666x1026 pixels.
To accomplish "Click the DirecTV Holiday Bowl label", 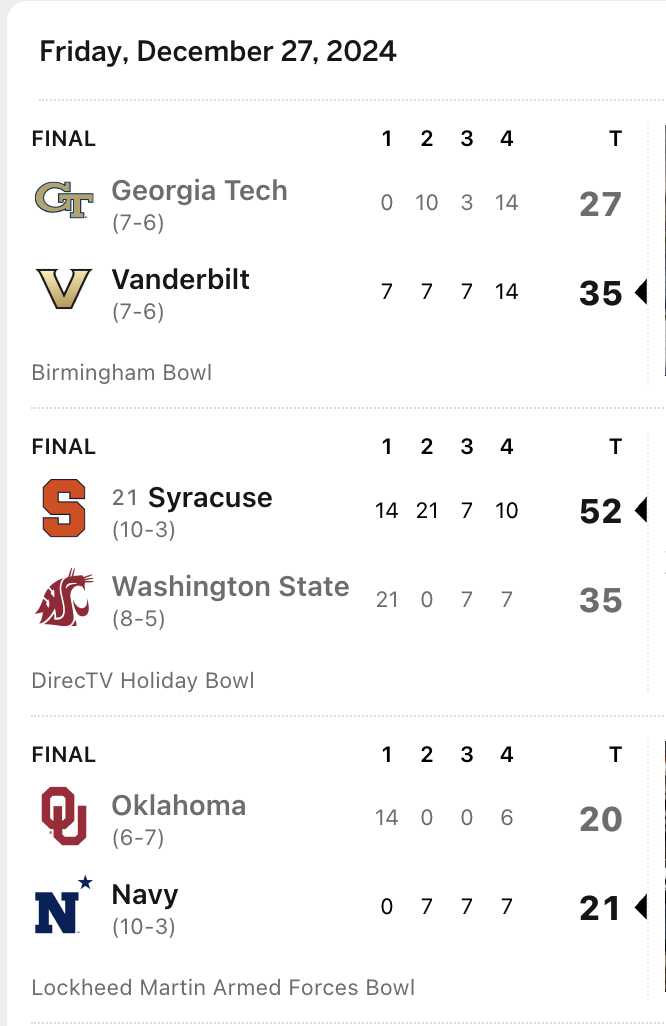I will click(x=143, y=681).
